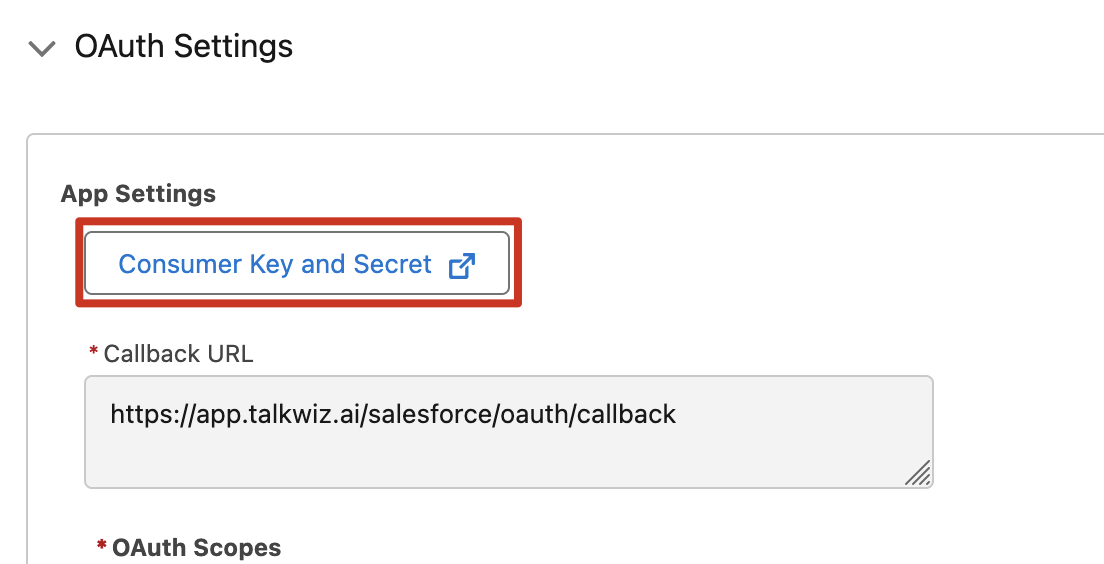Viewport: 1104px width, 564px height.
Task: Select the App Settings subheading
Action: pyautogui.click(x=138, y=194)
